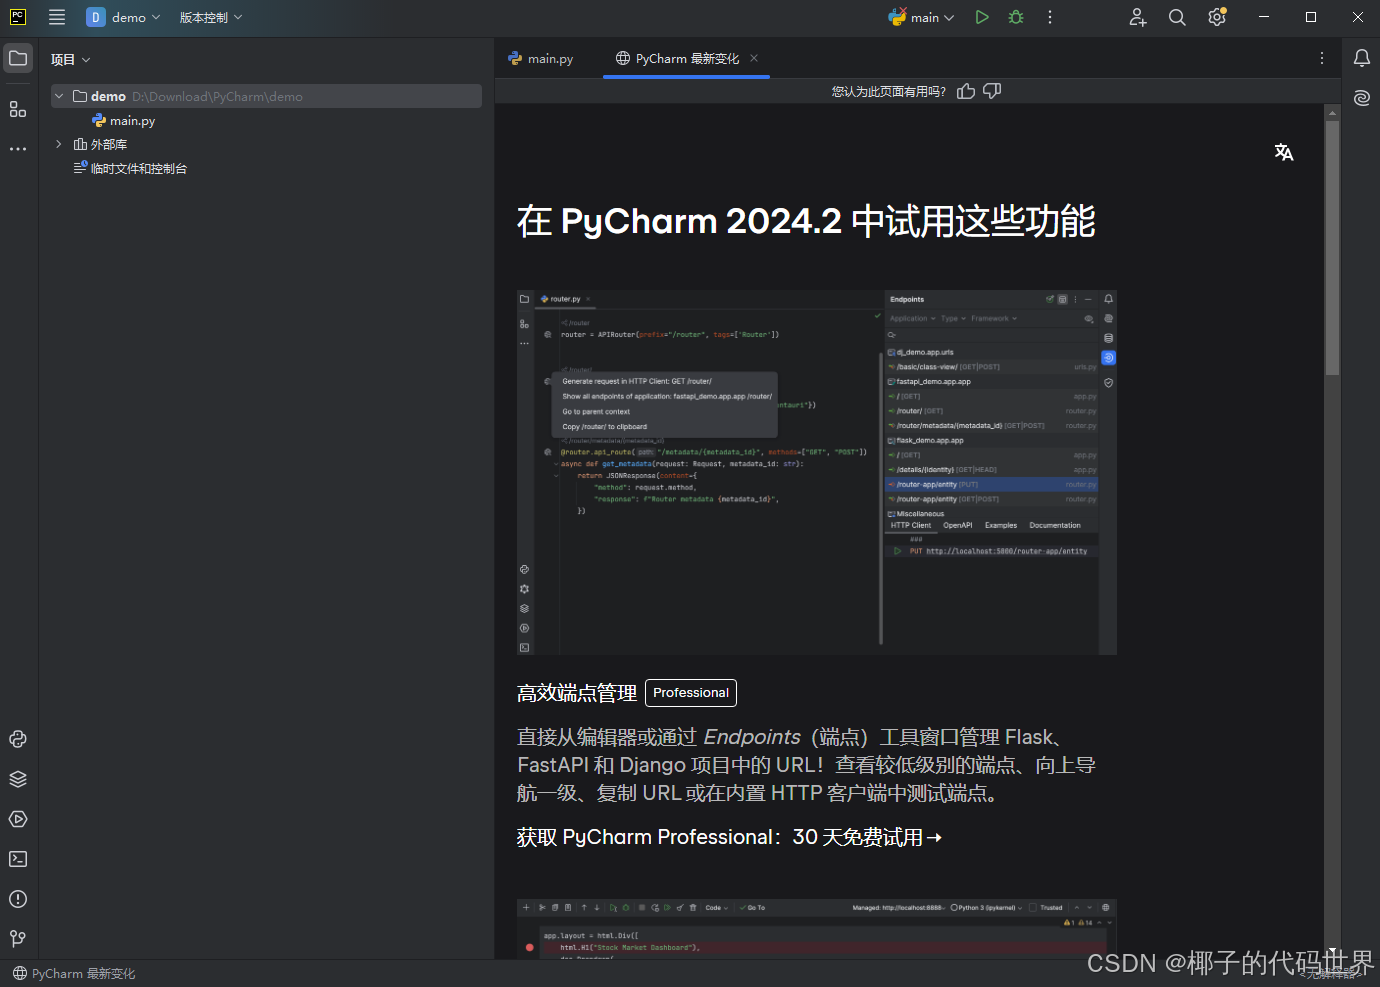Image resolution: width=1380 pixels, height=987 pixels.
Task: Open the main run configuration dropdown
Action: pos(922,17)
